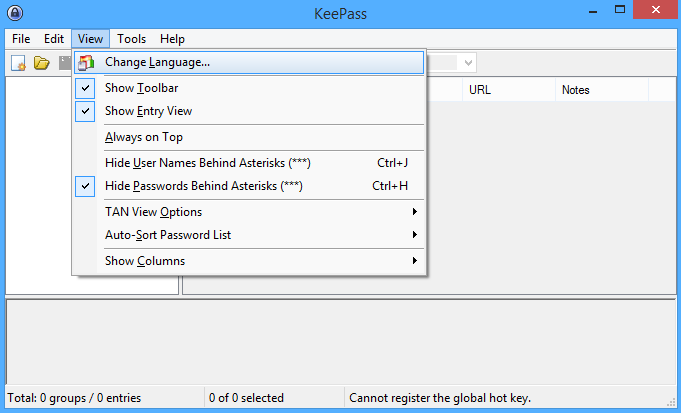
Task: Click the Ctrl+J shortcut label
Action: [x=392, y=163]
